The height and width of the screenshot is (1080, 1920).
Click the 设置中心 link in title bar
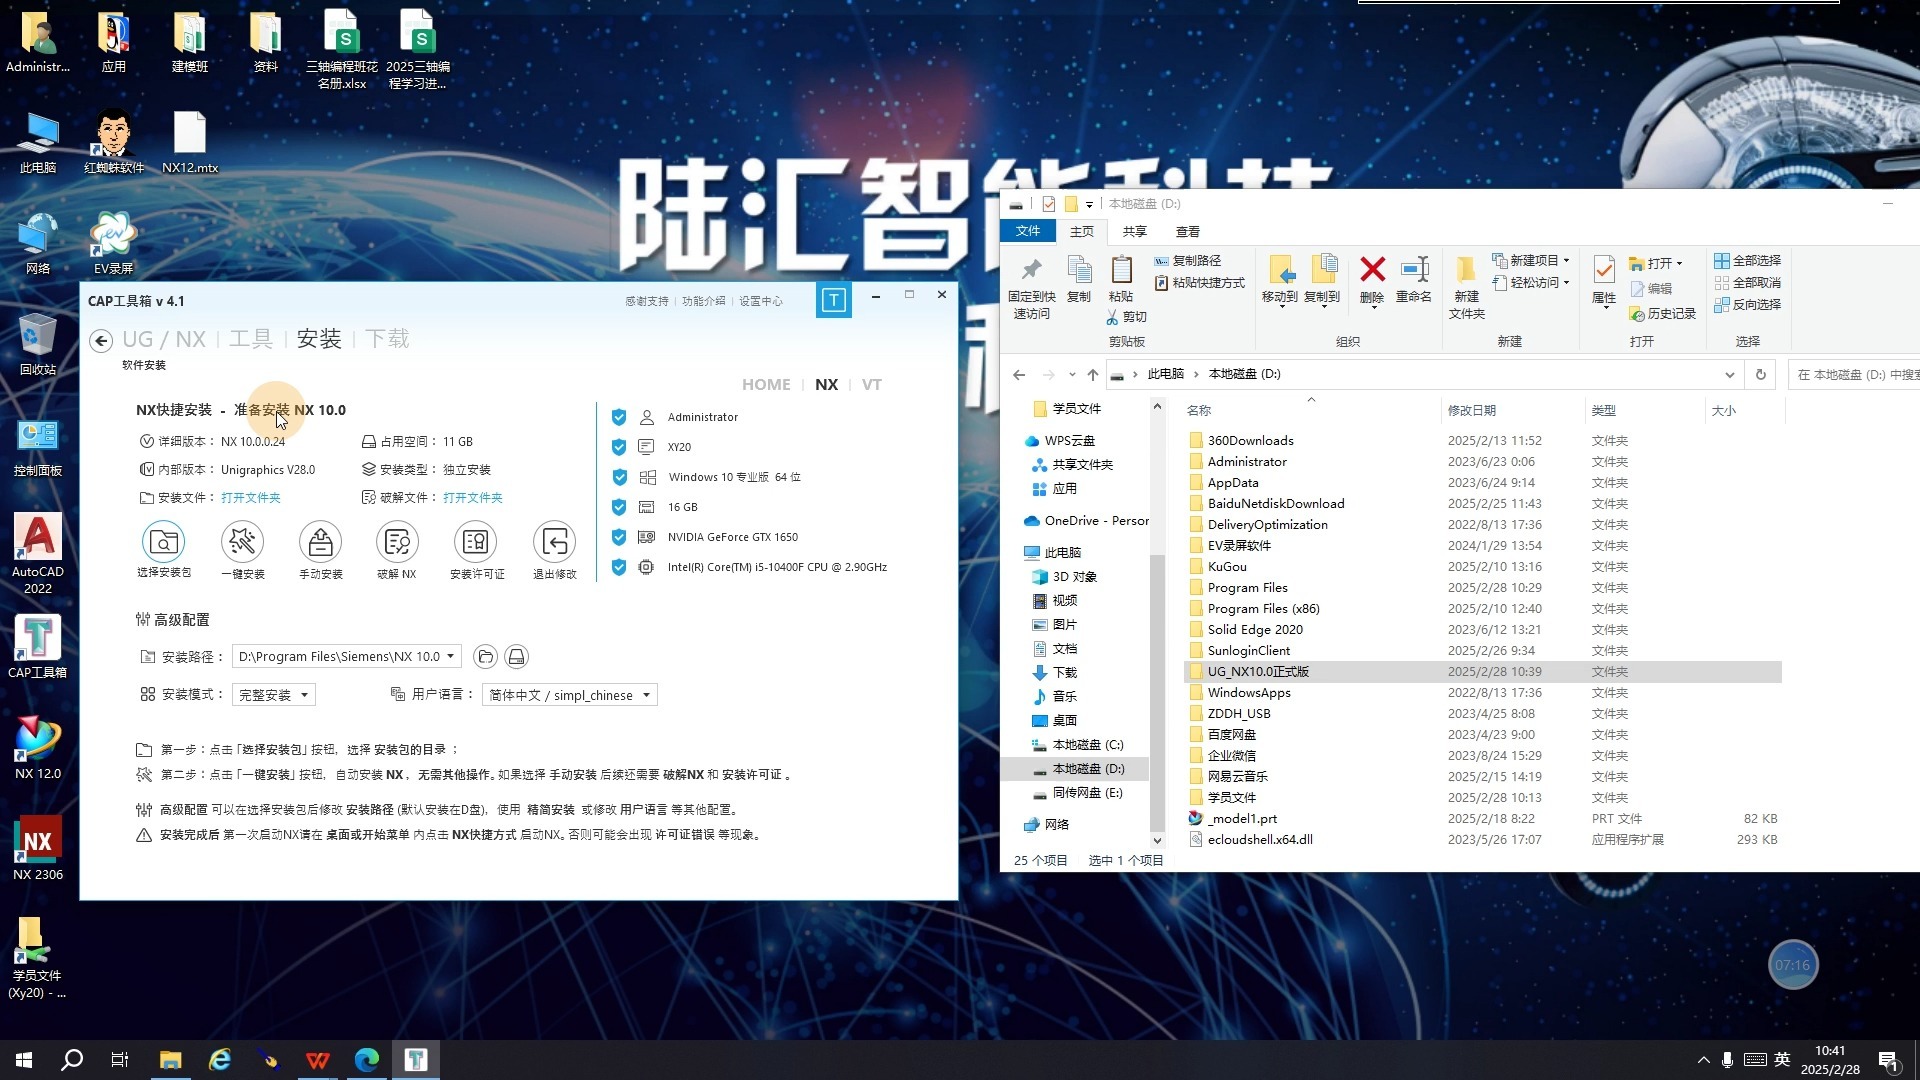pos(761,300)
